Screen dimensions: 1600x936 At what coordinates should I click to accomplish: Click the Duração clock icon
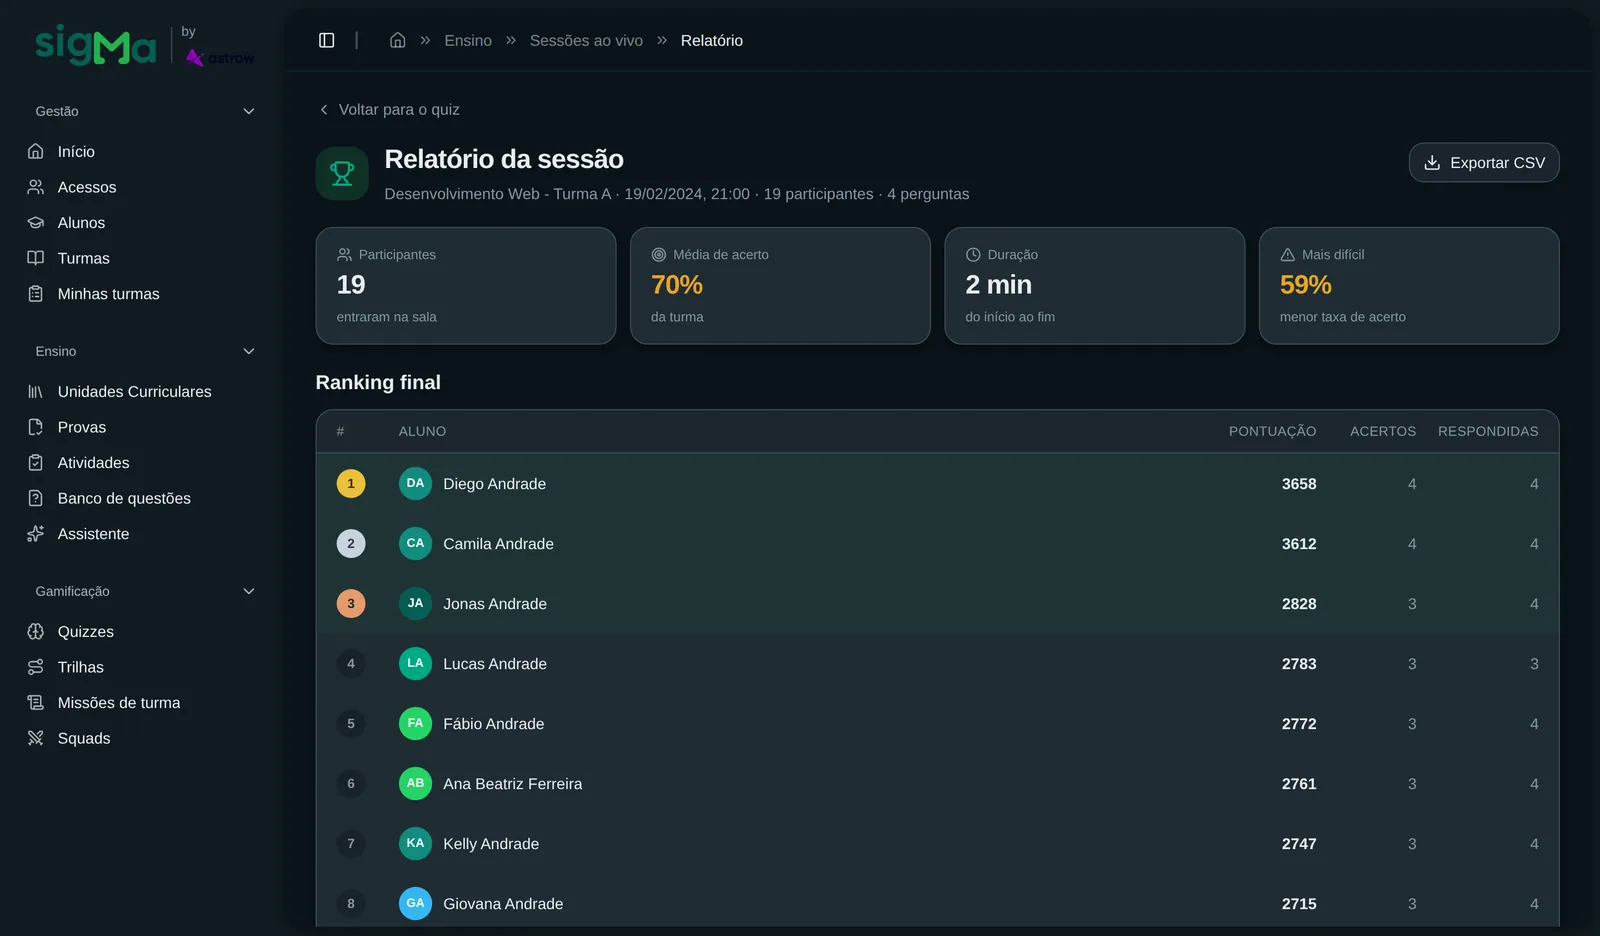(x=973, y=254)
